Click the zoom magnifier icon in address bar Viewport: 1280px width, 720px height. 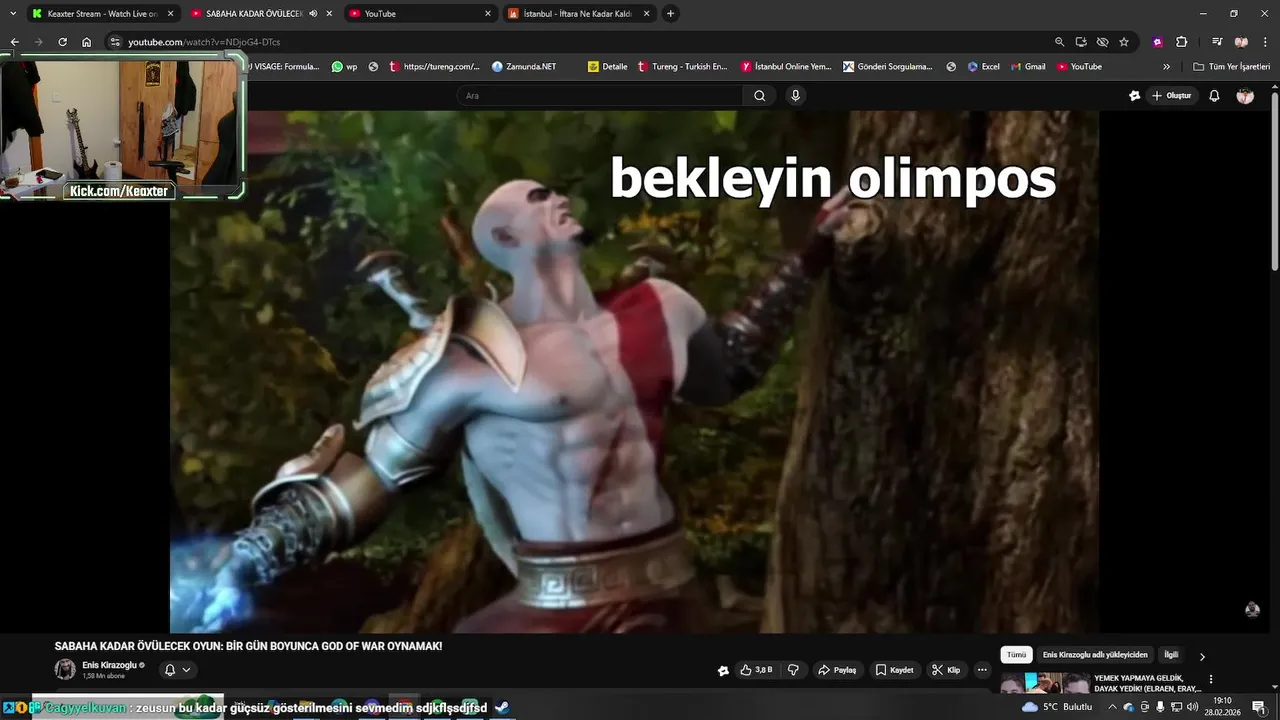1059,42
